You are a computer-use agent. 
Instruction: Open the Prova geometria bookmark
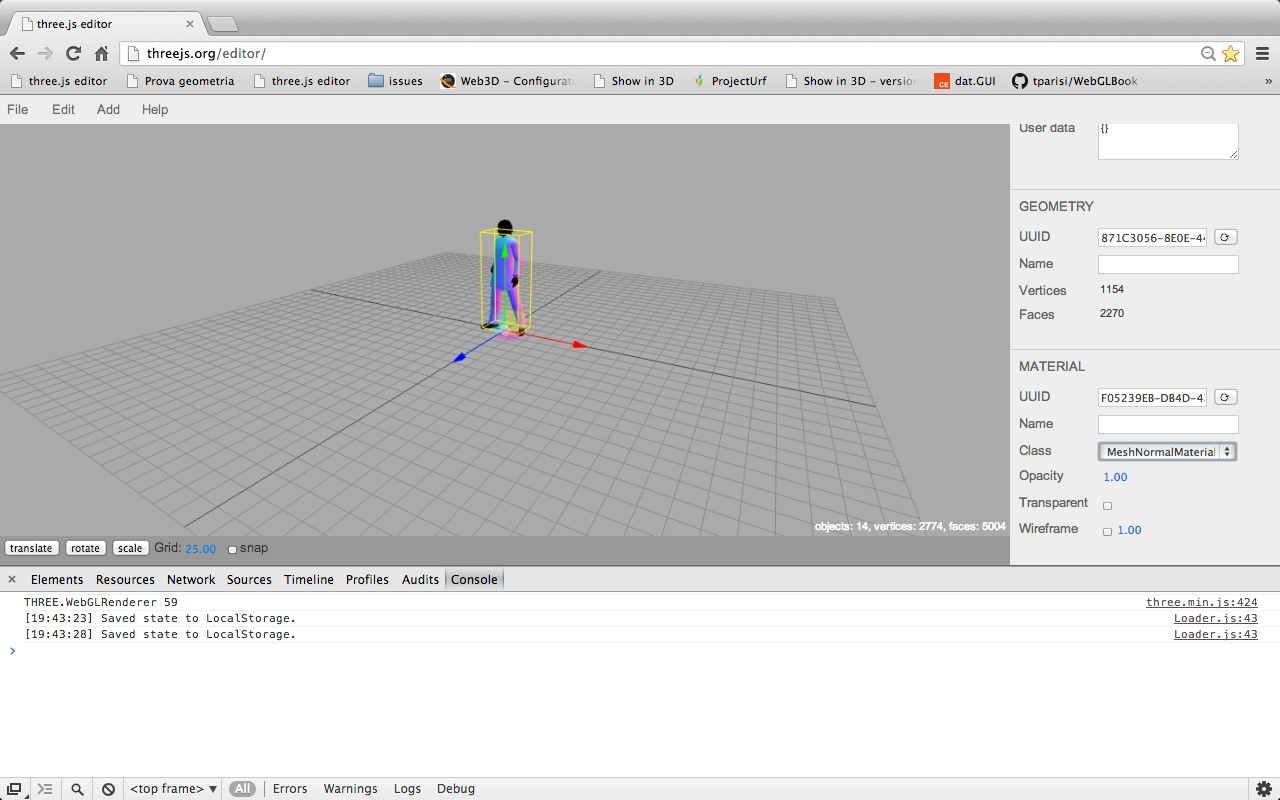(x=180, y=81)
